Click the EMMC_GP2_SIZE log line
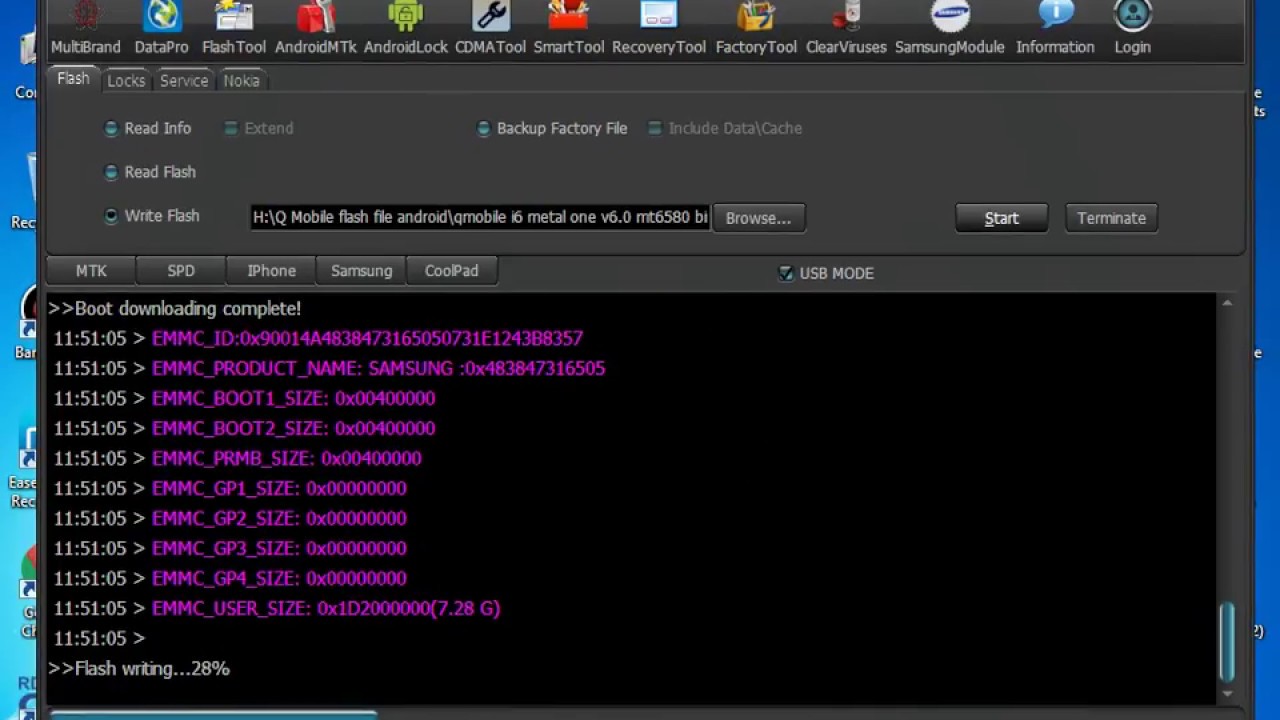The height and width of the screenshot is (720, 1280). tap(230, 518)
